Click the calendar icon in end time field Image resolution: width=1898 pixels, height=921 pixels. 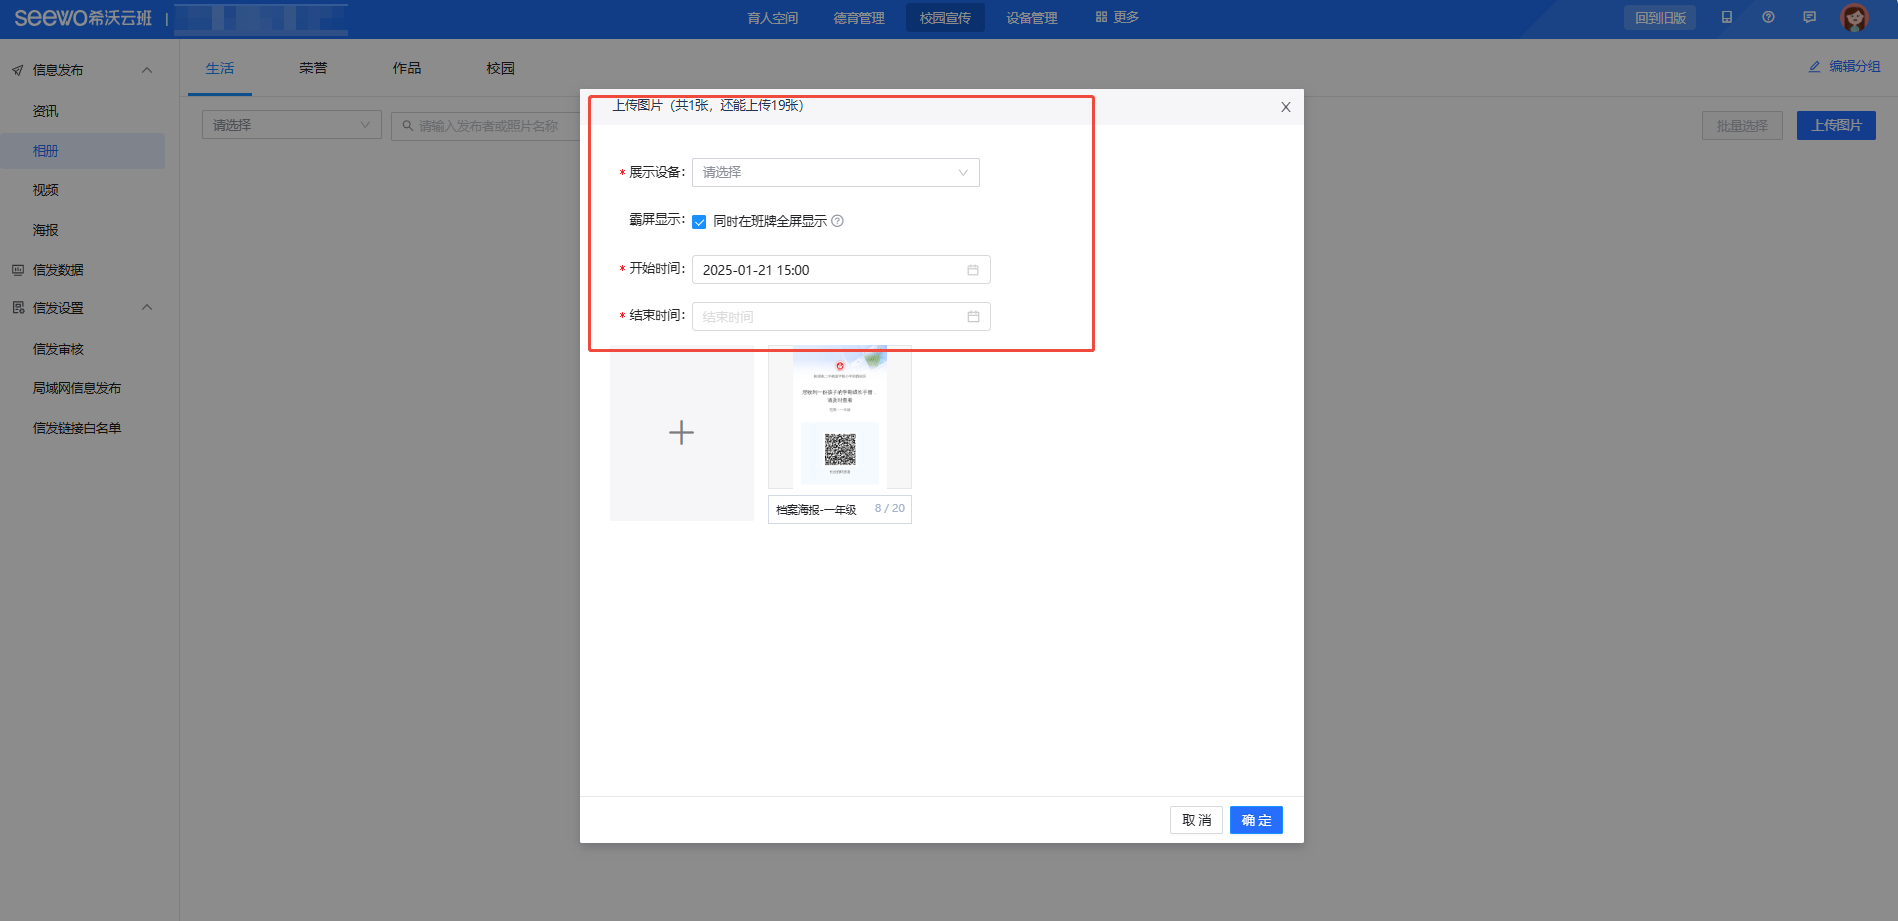pyautogui.click(x=972, y=317)
